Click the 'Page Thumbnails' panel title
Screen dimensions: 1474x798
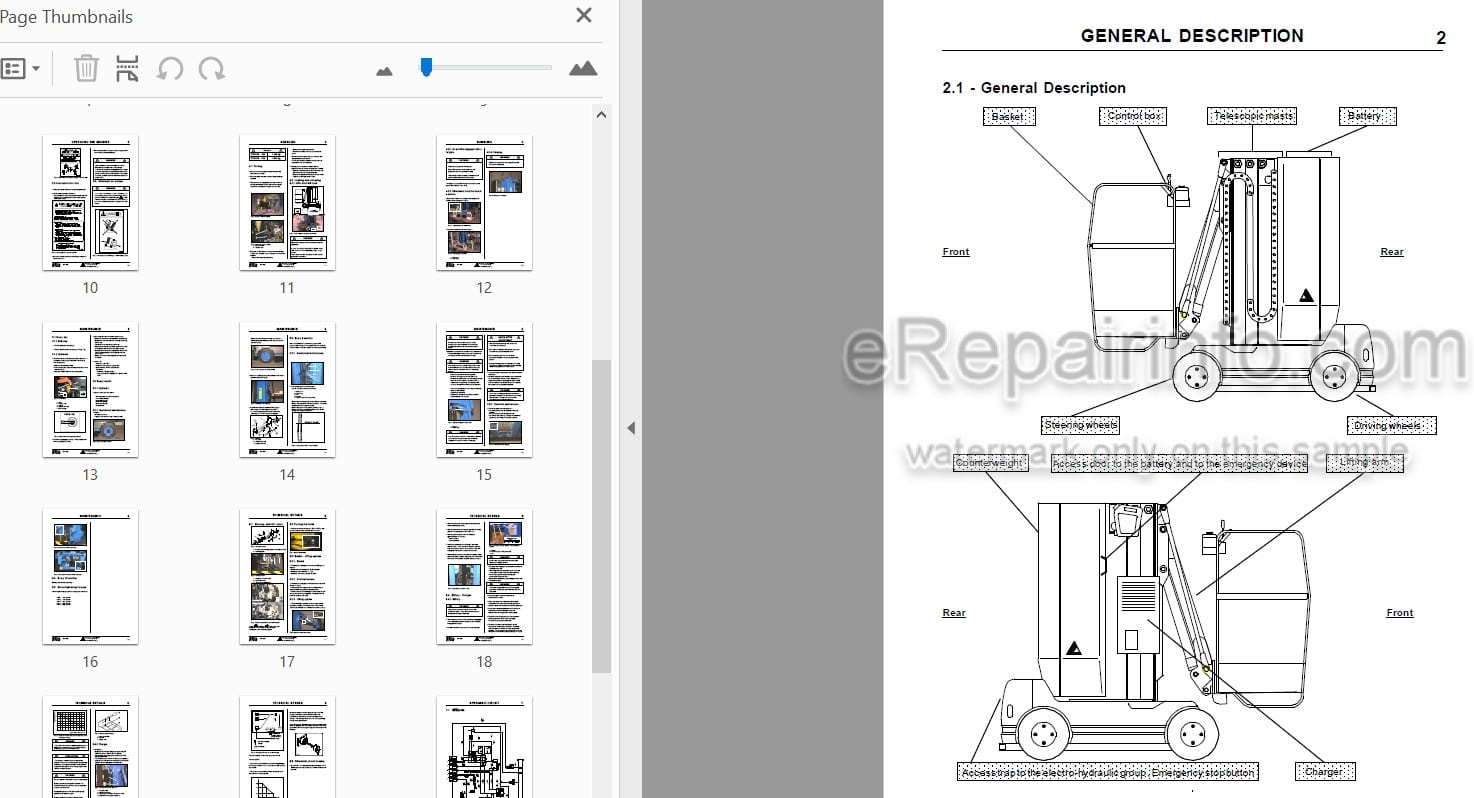(x=66, y=17)
